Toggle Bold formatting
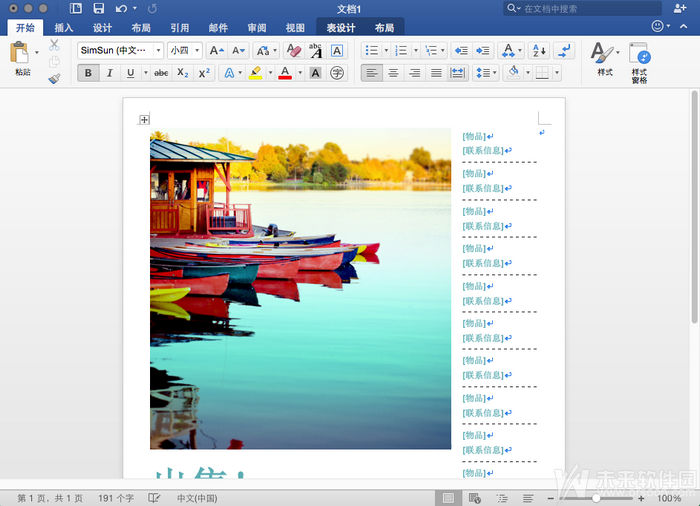Screen dimensions: 700x506 [x=88, y=73]
